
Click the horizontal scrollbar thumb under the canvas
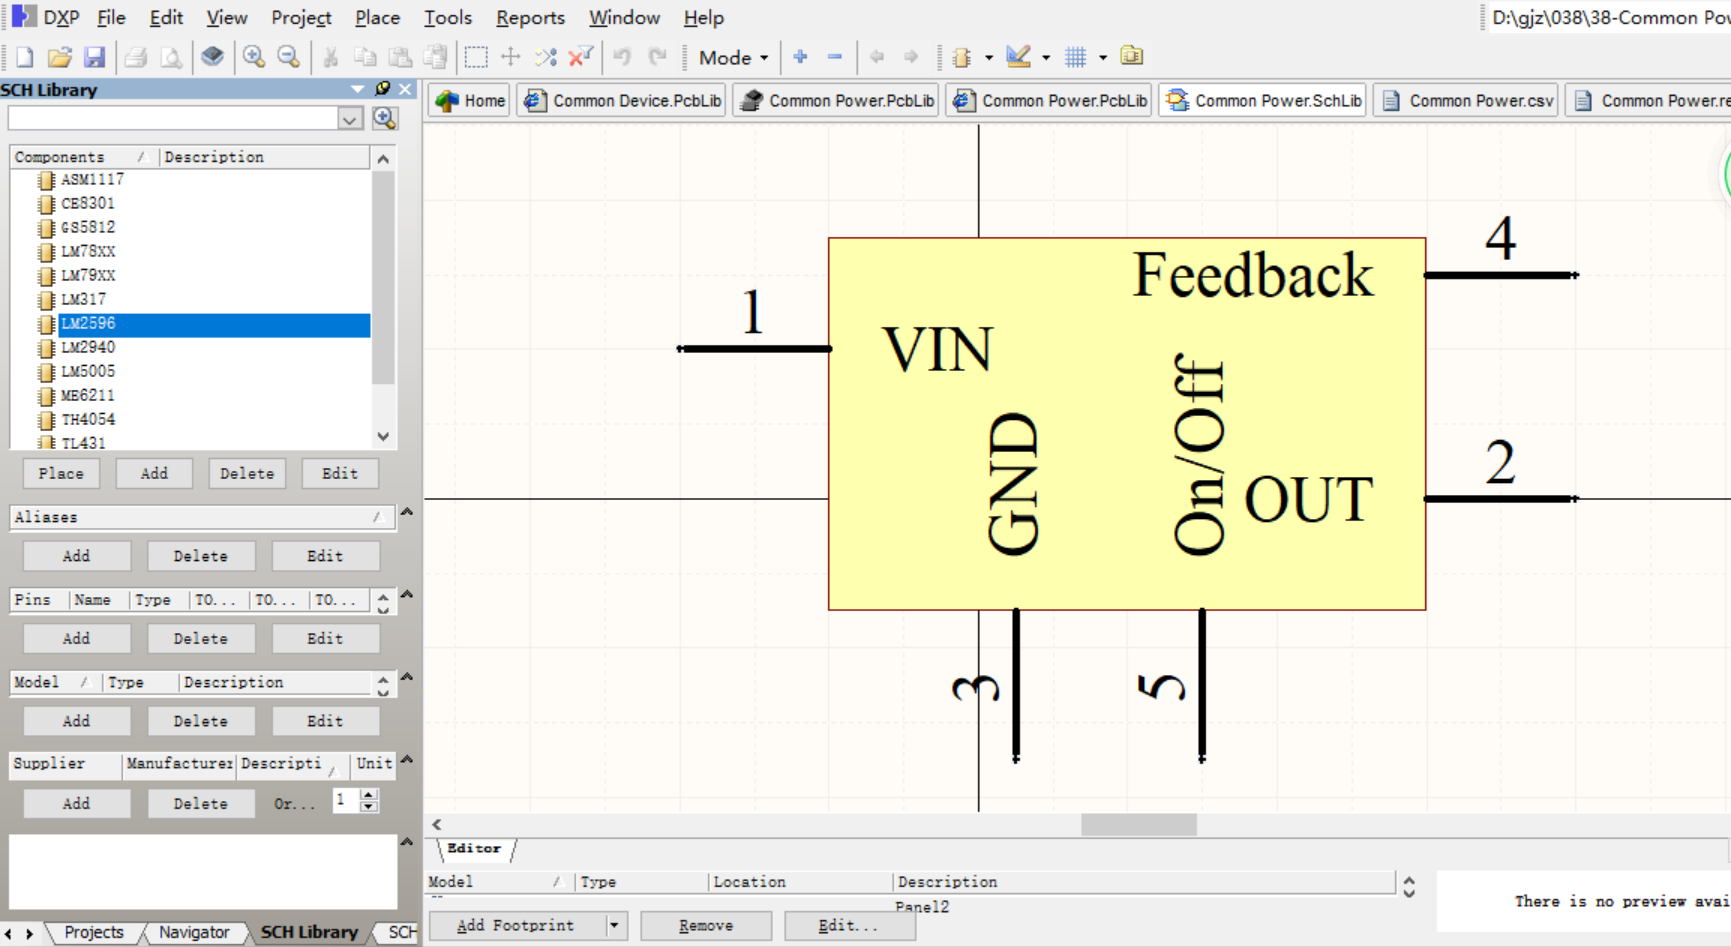tap(1139, 824)
